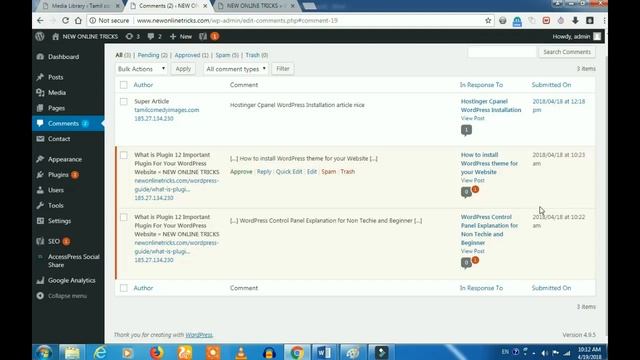The height and width of the screenshot is (360, 640).
Task: Click comment bubble for WordPress Control Panel post
Action: coord(466,262)
